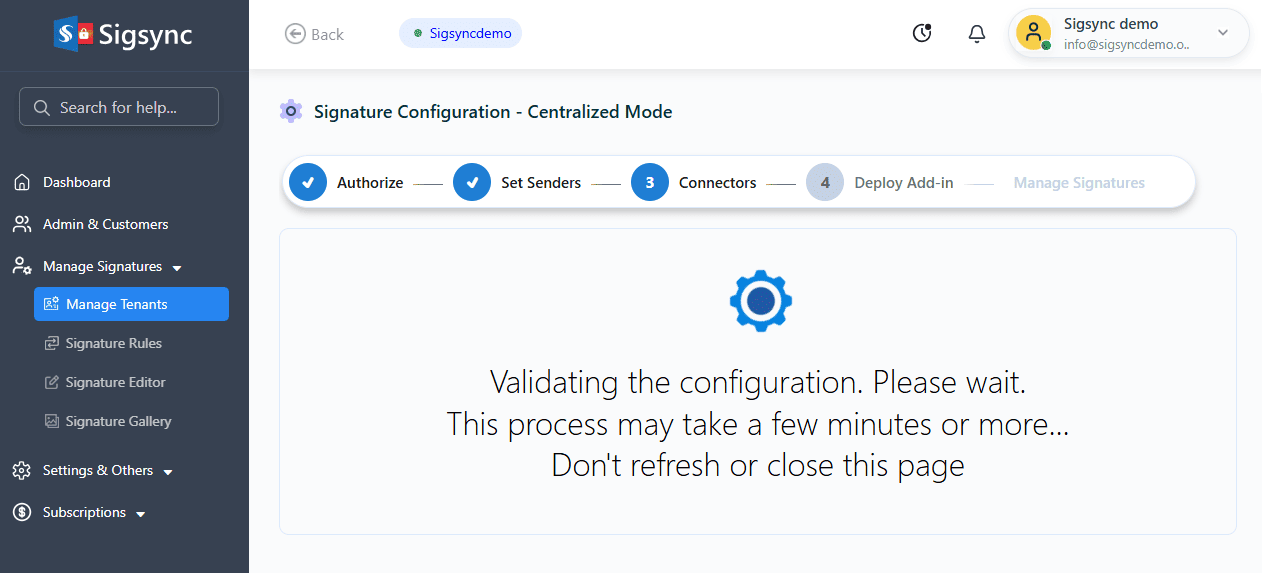Select Manage Tenants in sidebar

pyautogui.click(x=131, y=305)
